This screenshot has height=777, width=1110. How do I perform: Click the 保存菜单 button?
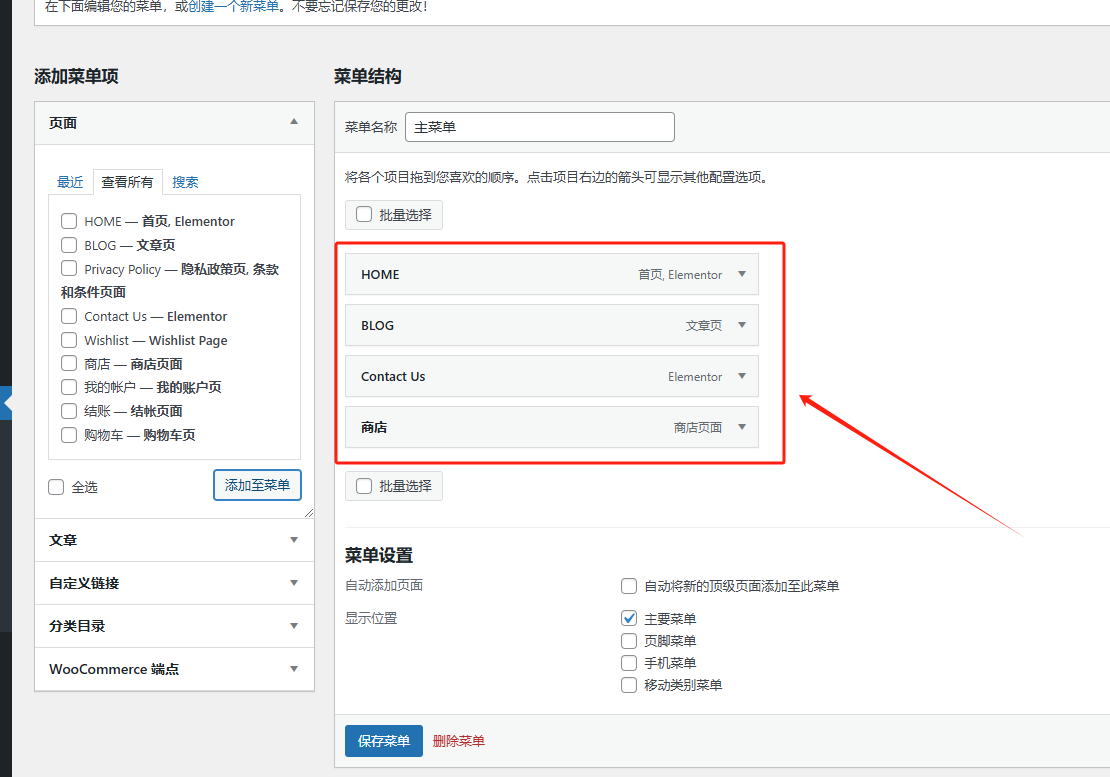coord(383,740)
